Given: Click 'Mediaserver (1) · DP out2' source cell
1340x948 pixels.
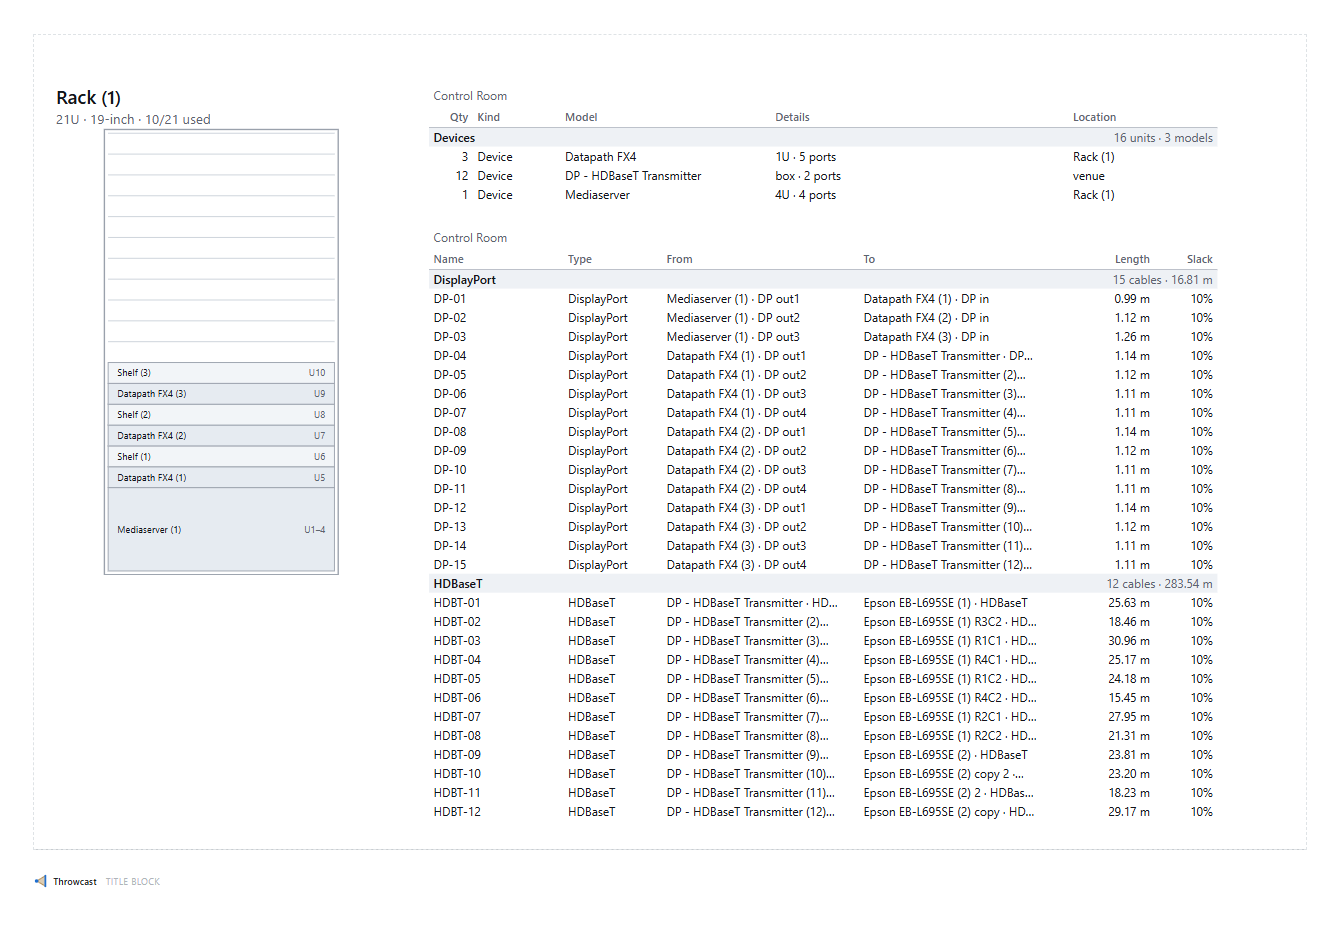Looking at the screenshot, I should (733, 318).
